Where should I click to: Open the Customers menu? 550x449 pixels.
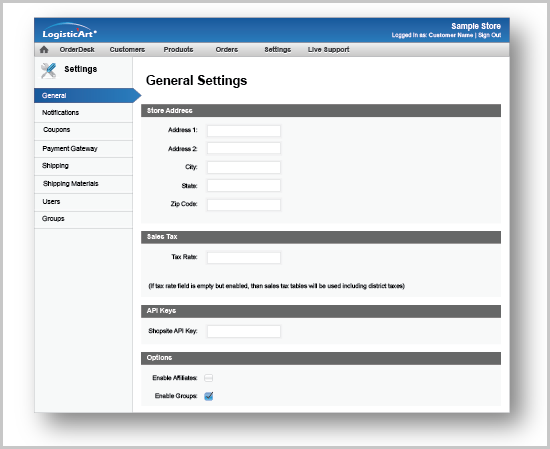click(127, 49)
